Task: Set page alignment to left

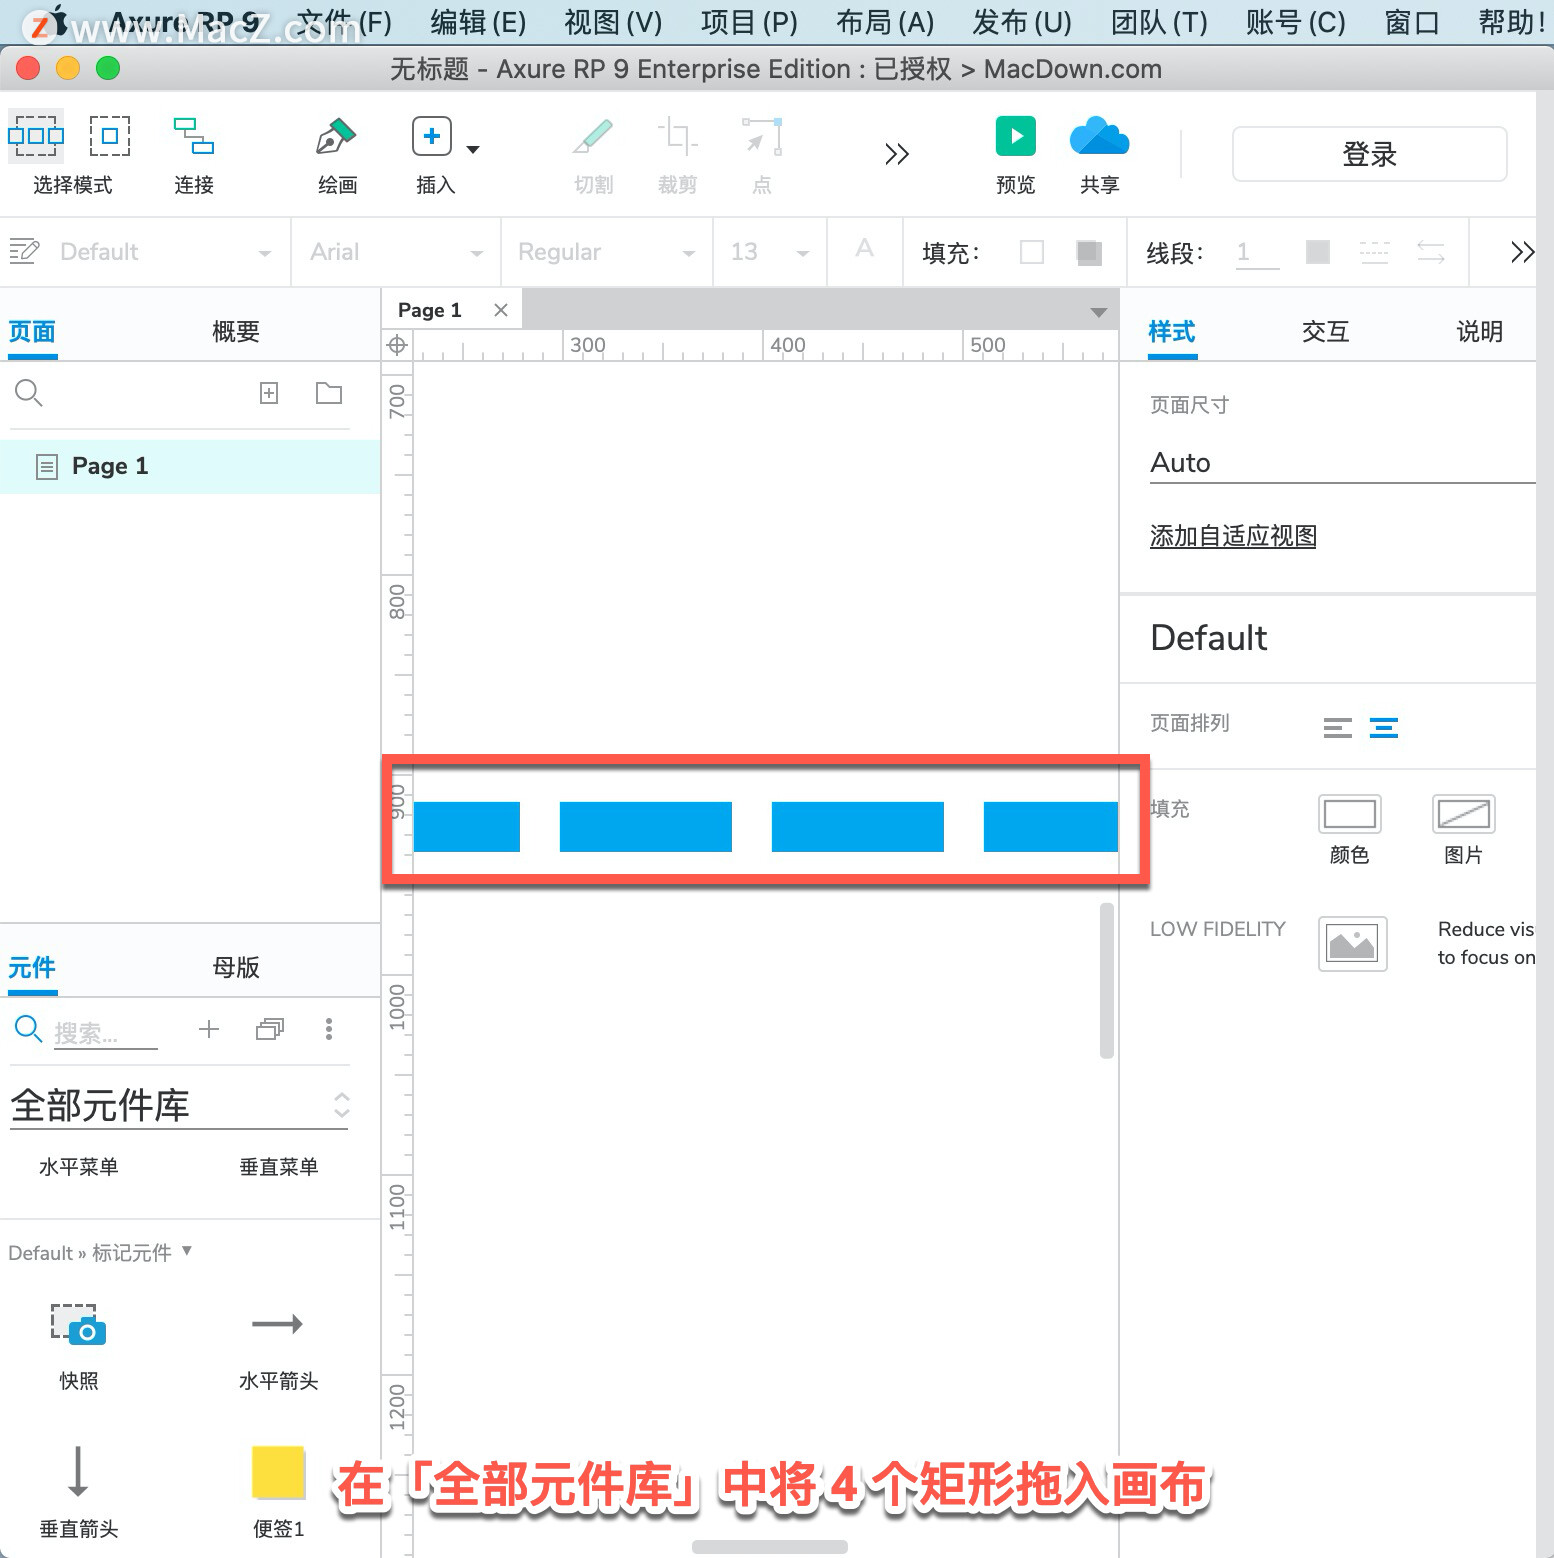Action: click(1338, 728)
